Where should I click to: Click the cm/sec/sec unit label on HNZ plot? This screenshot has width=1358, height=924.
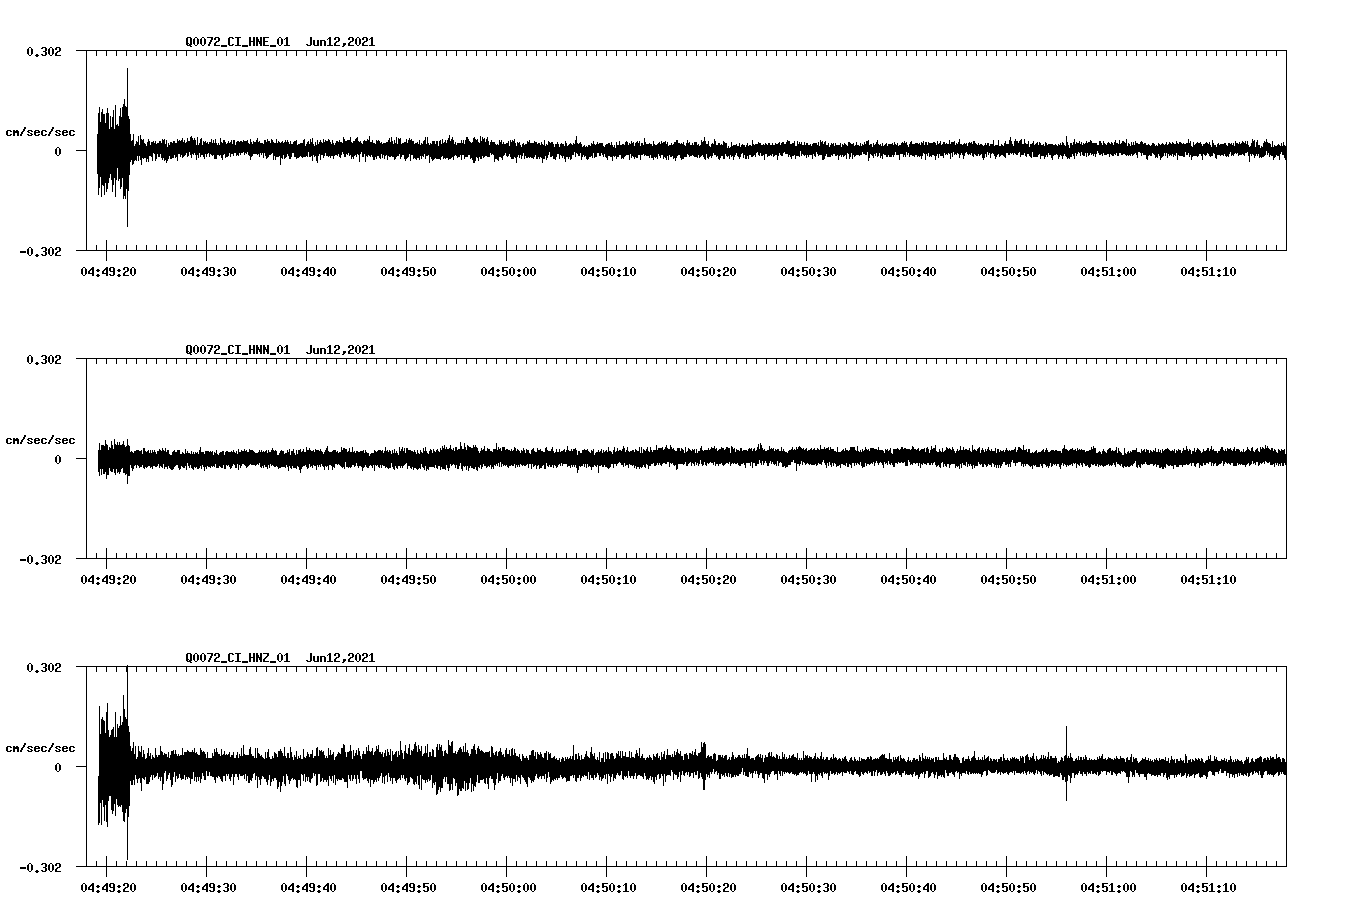tap(40, 748)
